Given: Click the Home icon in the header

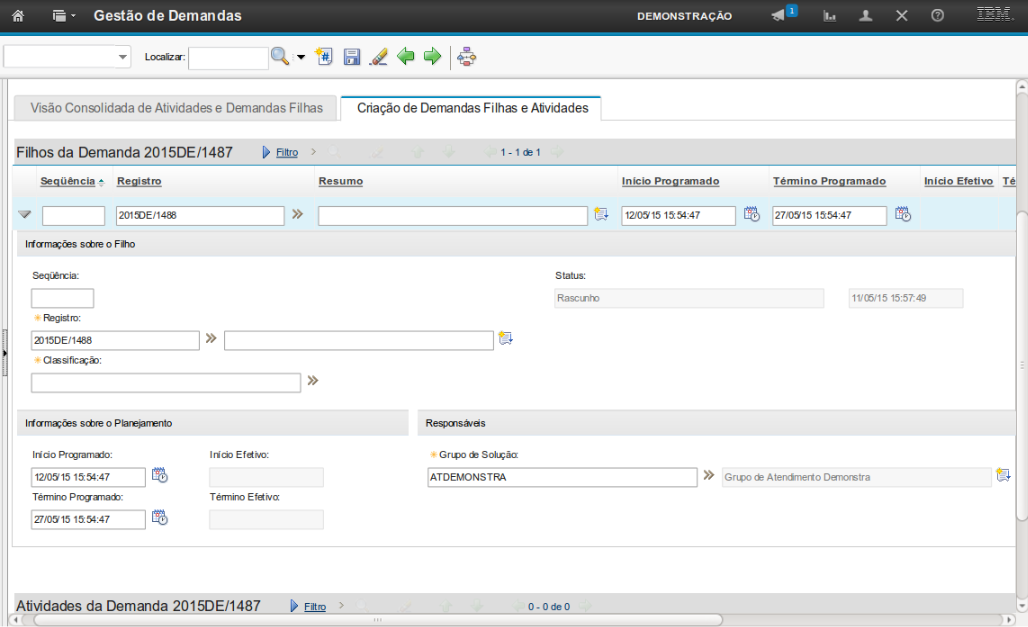Looking at the screenshot, I should tap(17, 16).
